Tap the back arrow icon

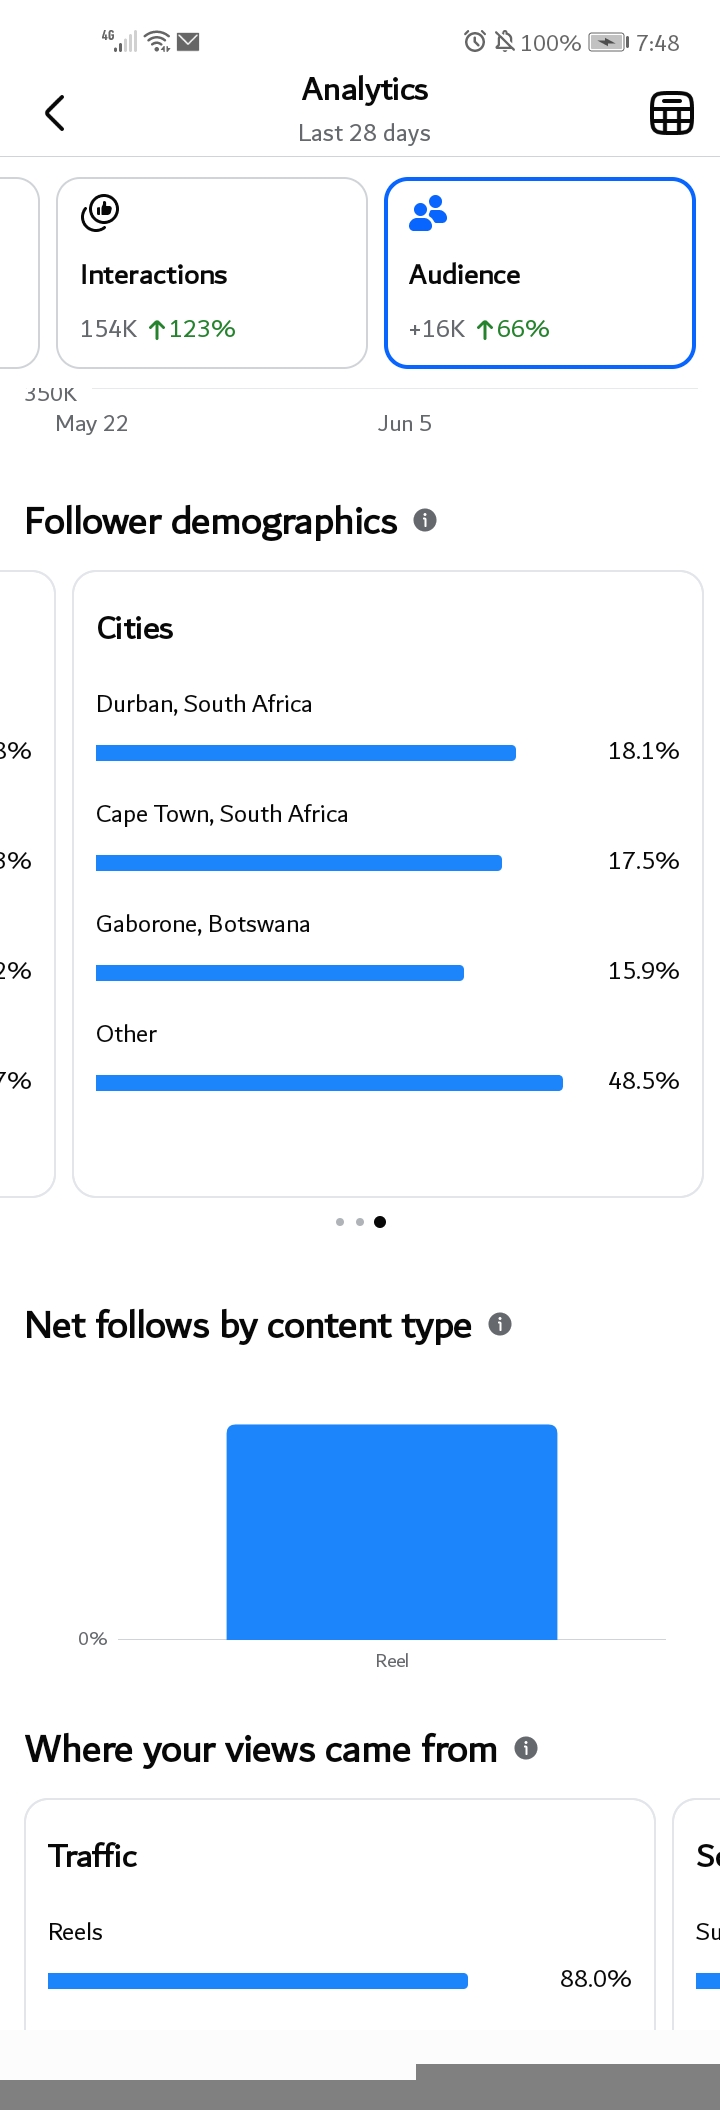click(55, 113)
